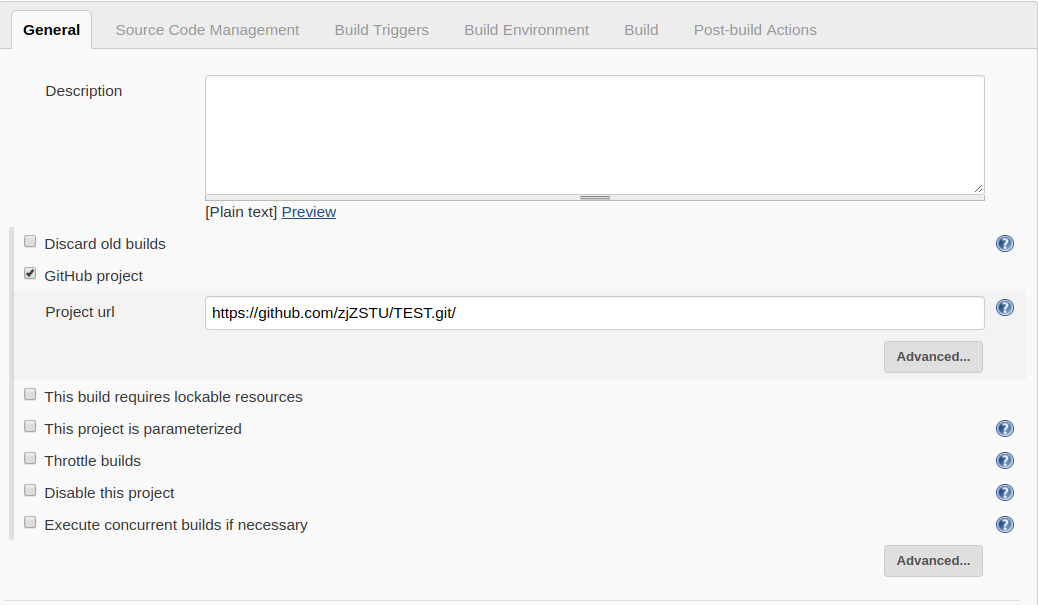Uncheck the GitHub project checkbox
1038x605 pixels.
30,274
